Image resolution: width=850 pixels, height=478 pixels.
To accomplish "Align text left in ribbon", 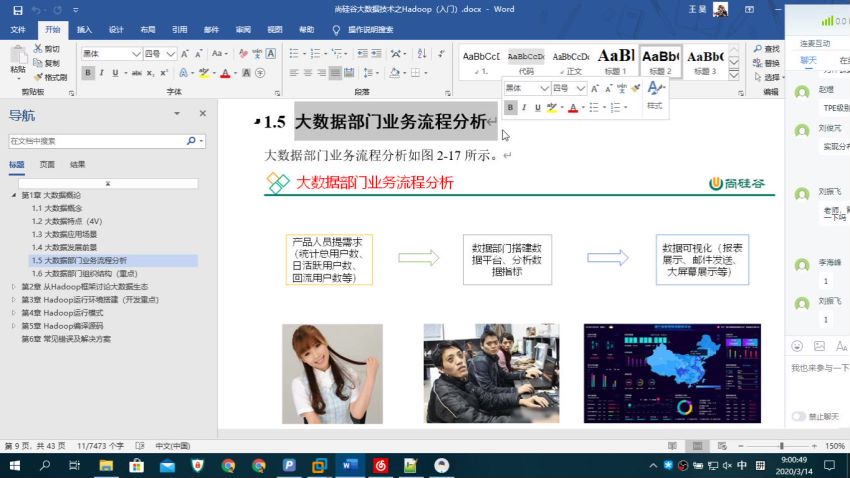I will pos(294,73).
